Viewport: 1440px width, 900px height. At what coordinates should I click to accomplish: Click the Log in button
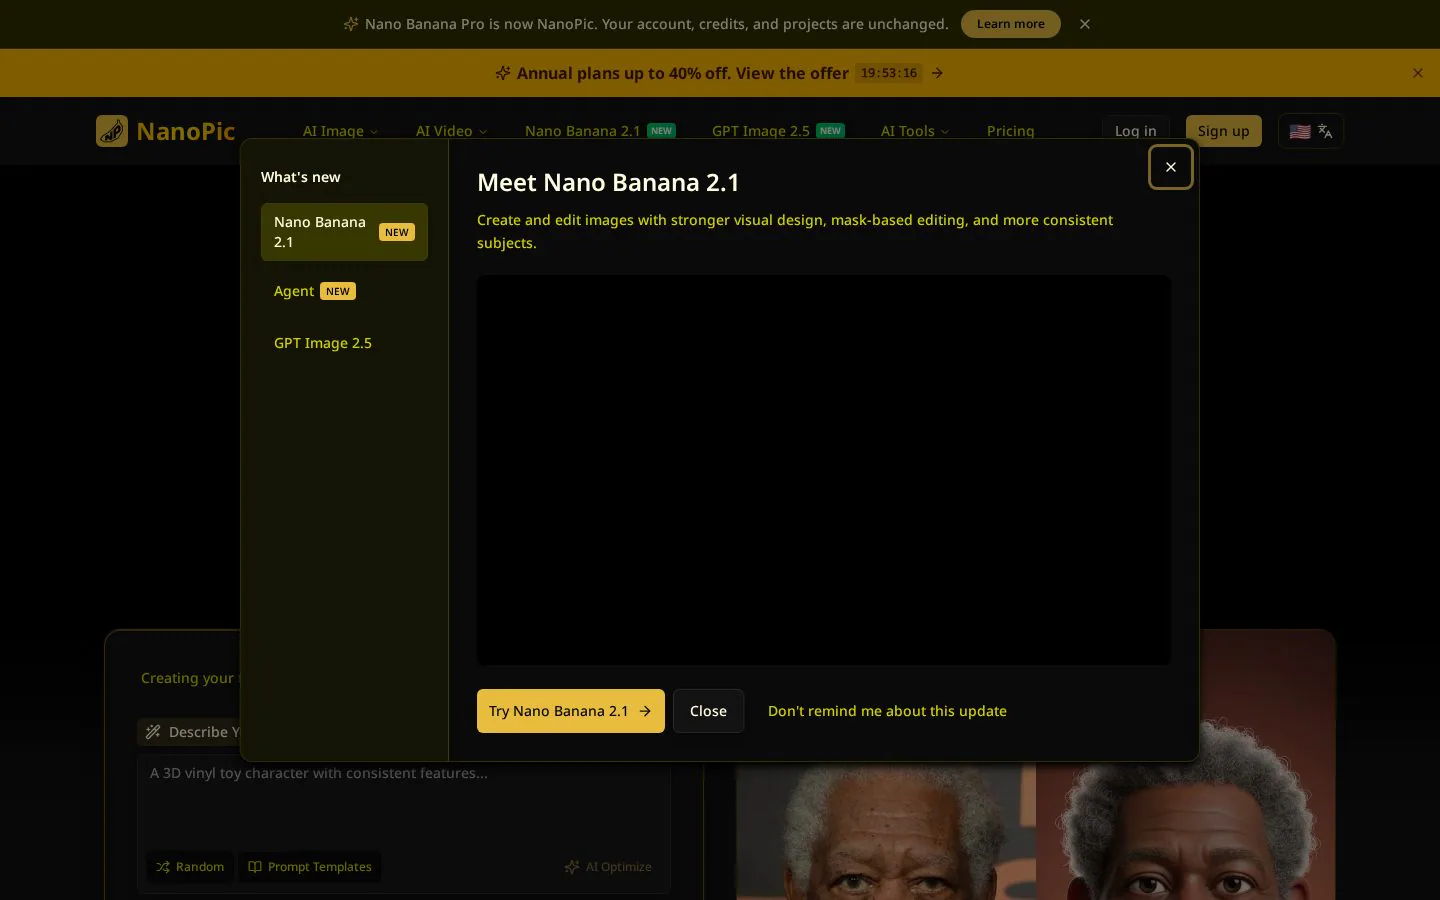1136,131
